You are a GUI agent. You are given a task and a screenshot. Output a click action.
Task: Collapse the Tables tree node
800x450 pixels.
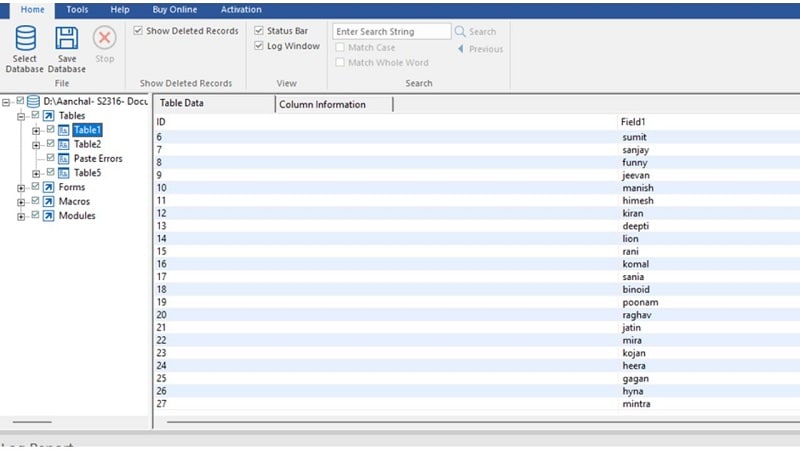click(x=21, y=117)
